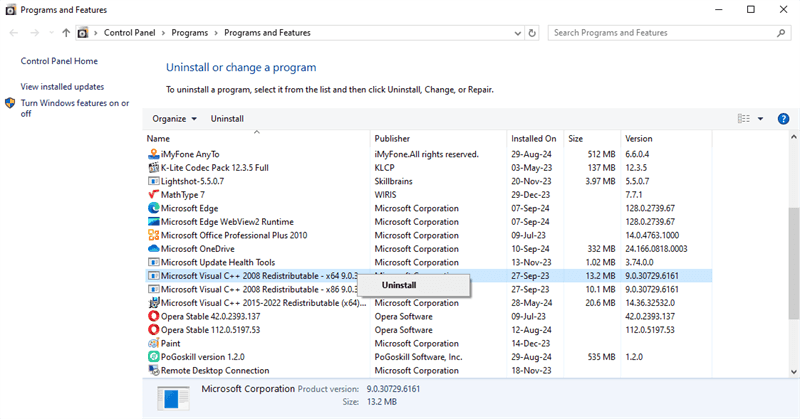Go to Programs breadcrumb
The height and width of the screenshot is (419, 800).
point(190,33)
